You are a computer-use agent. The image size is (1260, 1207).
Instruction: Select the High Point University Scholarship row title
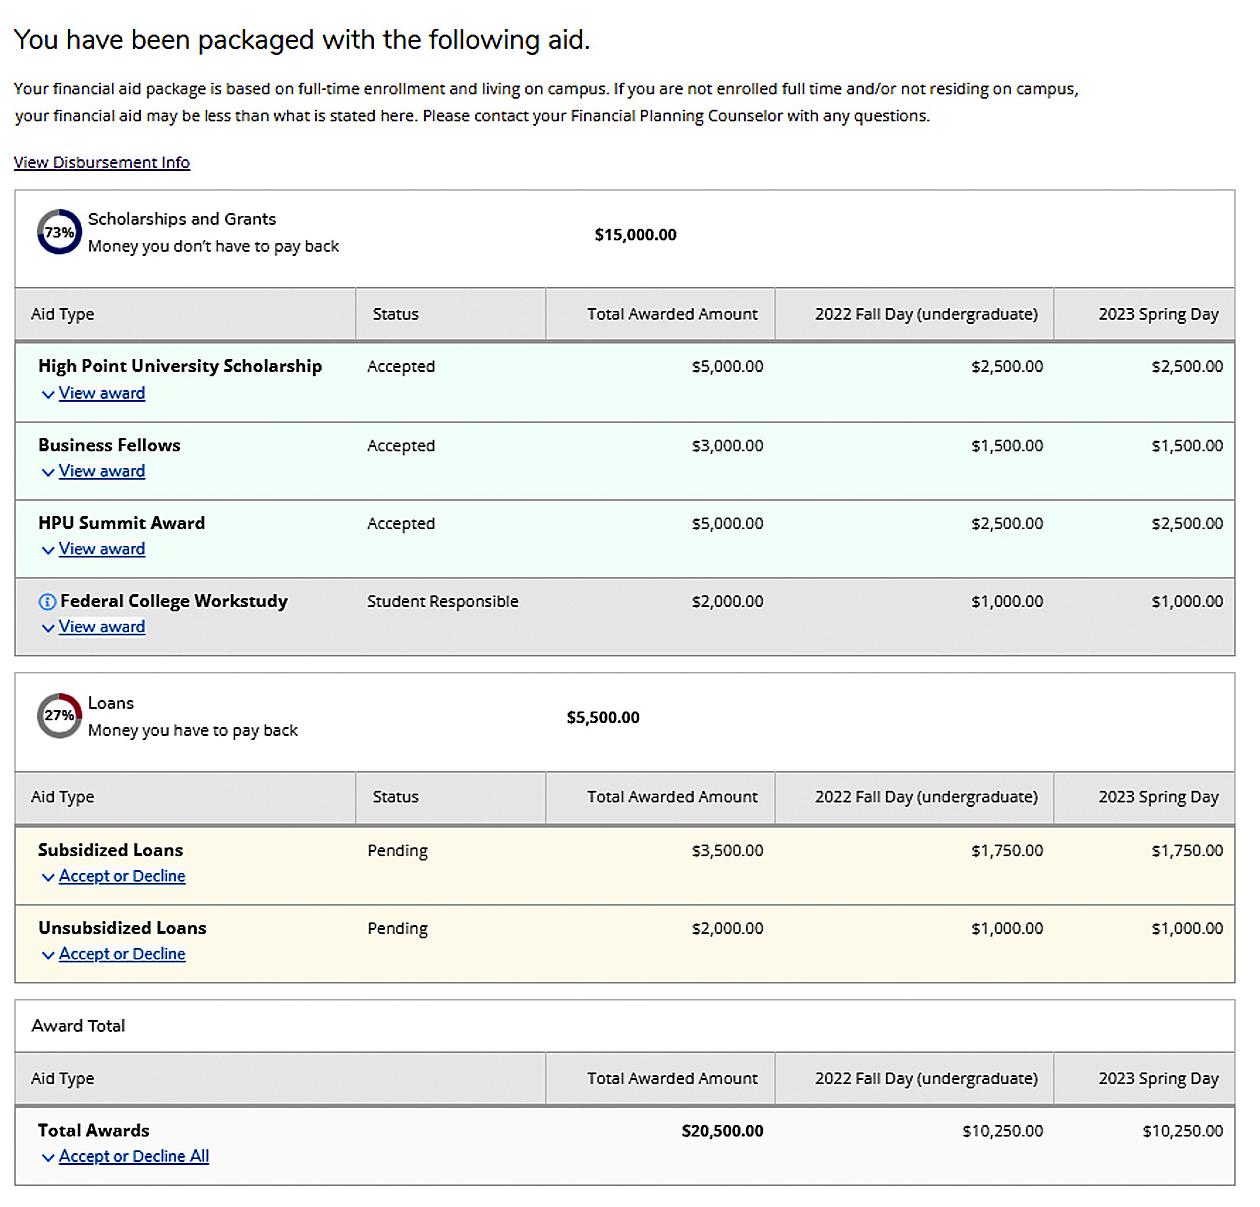tap(180, 366)
